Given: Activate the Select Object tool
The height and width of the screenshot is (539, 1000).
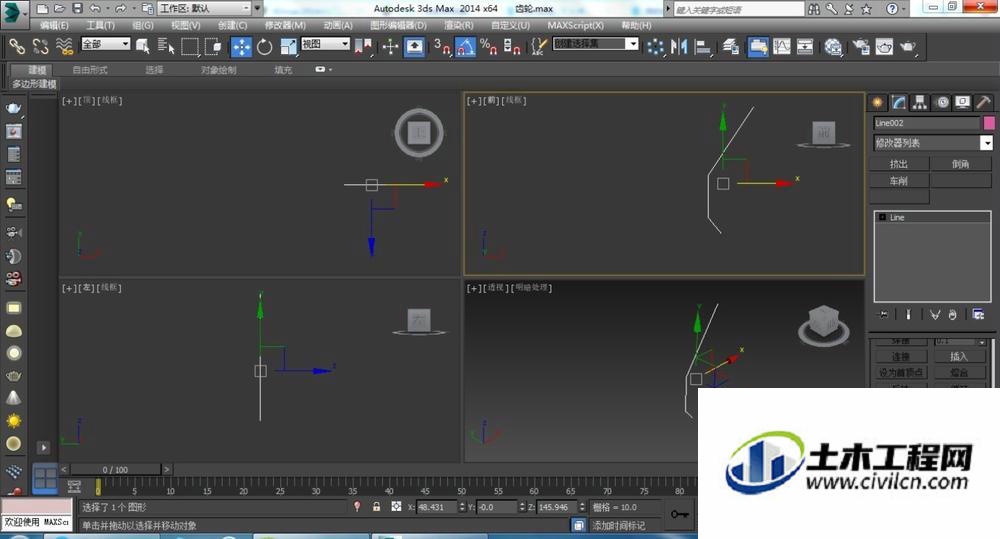Looking at the screenshot, I should (x=143, y=46).
